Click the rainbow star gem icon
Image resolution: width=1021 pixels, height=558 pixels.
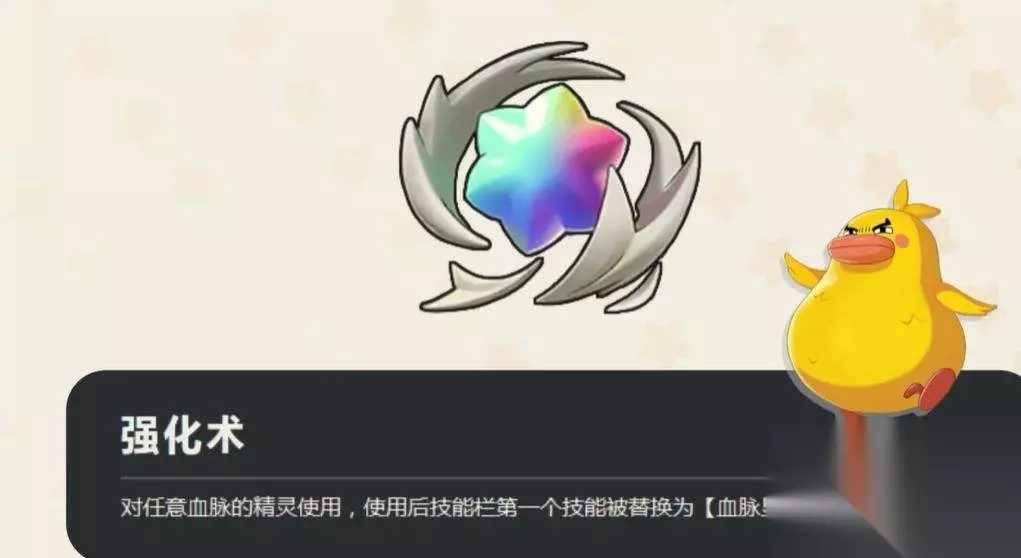pos(546,168)
